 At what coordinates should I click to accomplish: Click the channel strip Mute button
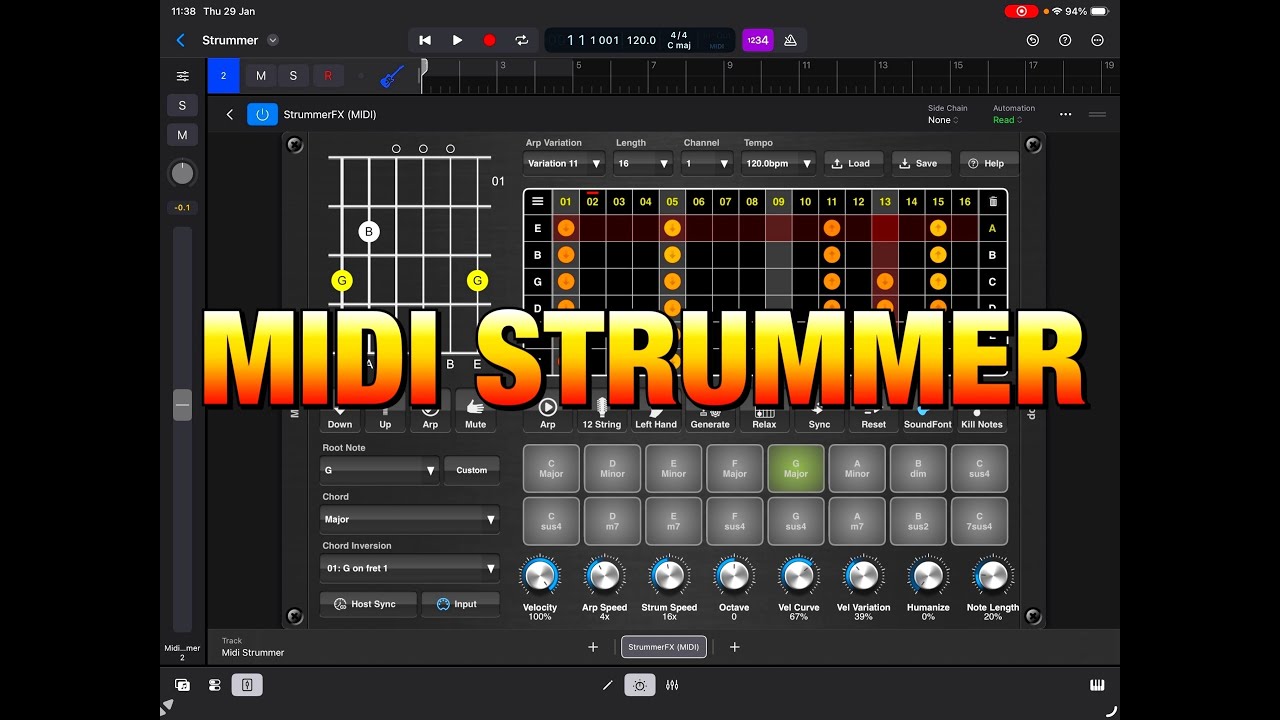(x=182, y=135)
